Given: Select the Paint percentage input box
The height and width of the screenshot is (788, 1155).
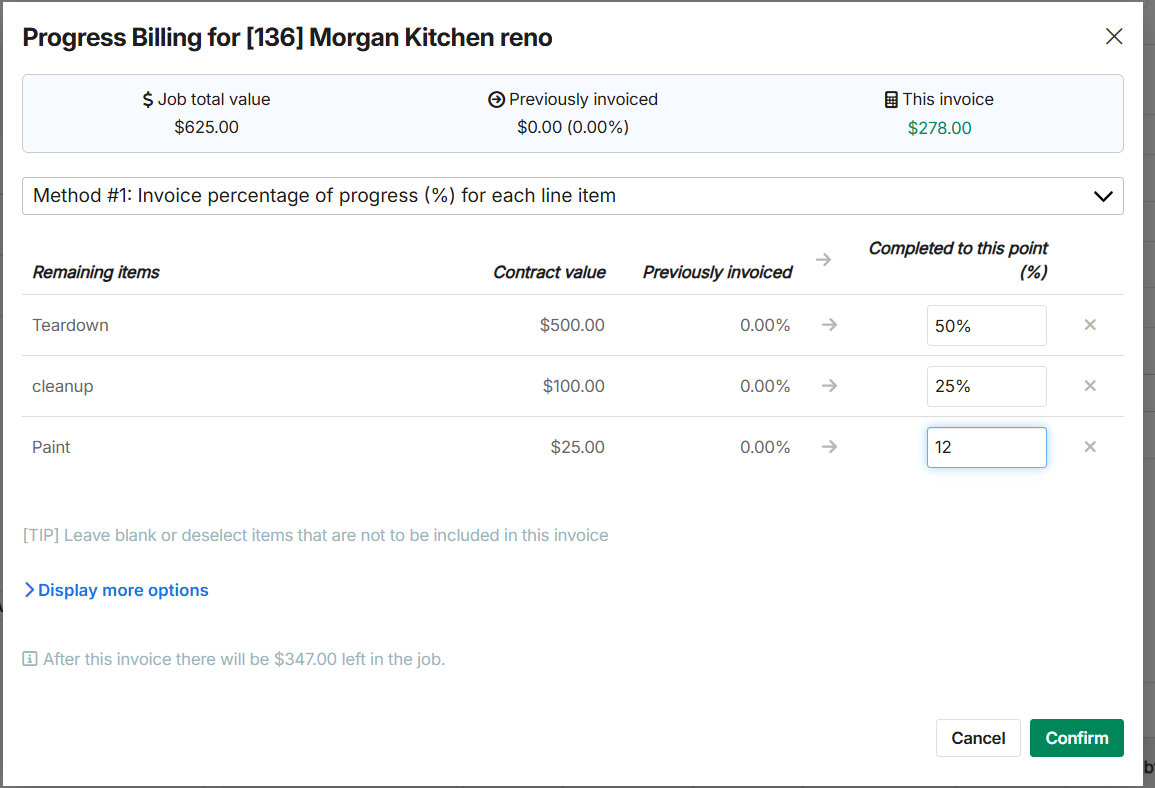Looking at the screenshot, I should [x=986, y=448].
